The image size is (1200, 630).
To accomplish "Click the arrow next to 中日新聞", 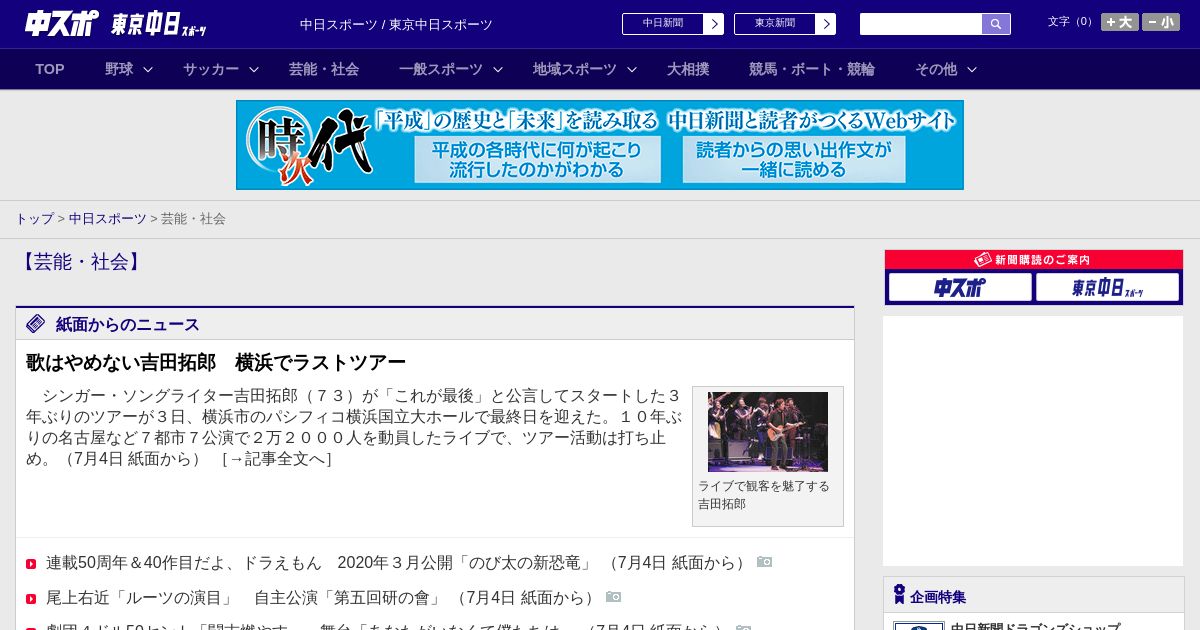I will (713, 24).
